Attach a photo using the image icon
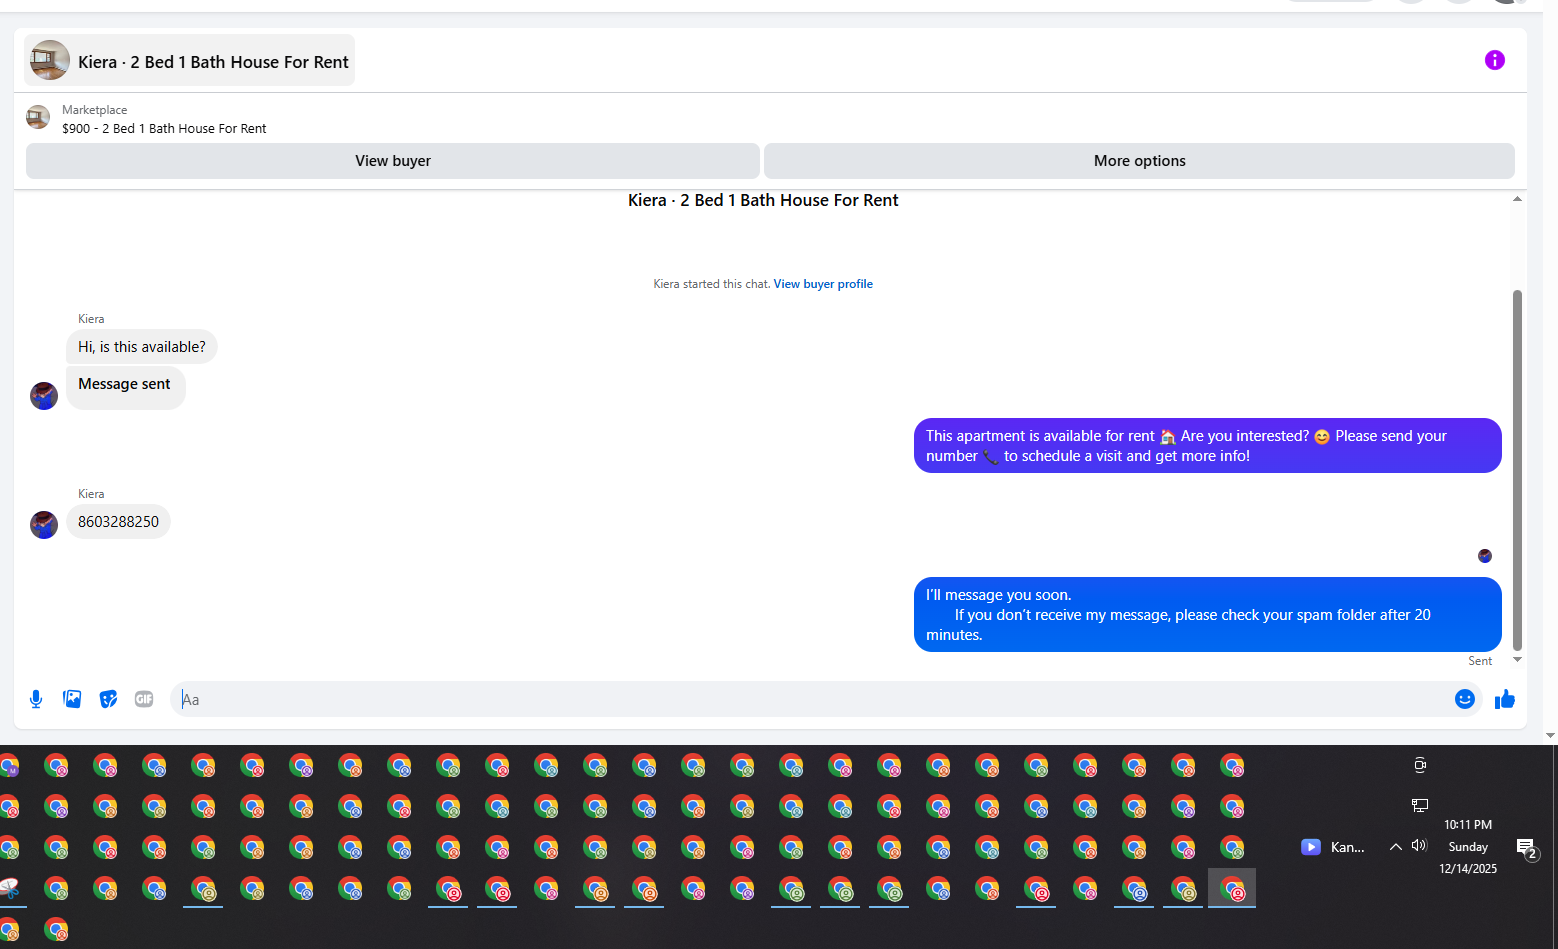The height and width of the screenshot is (949, 1558). pyautogui.click(x=72, y=699)
